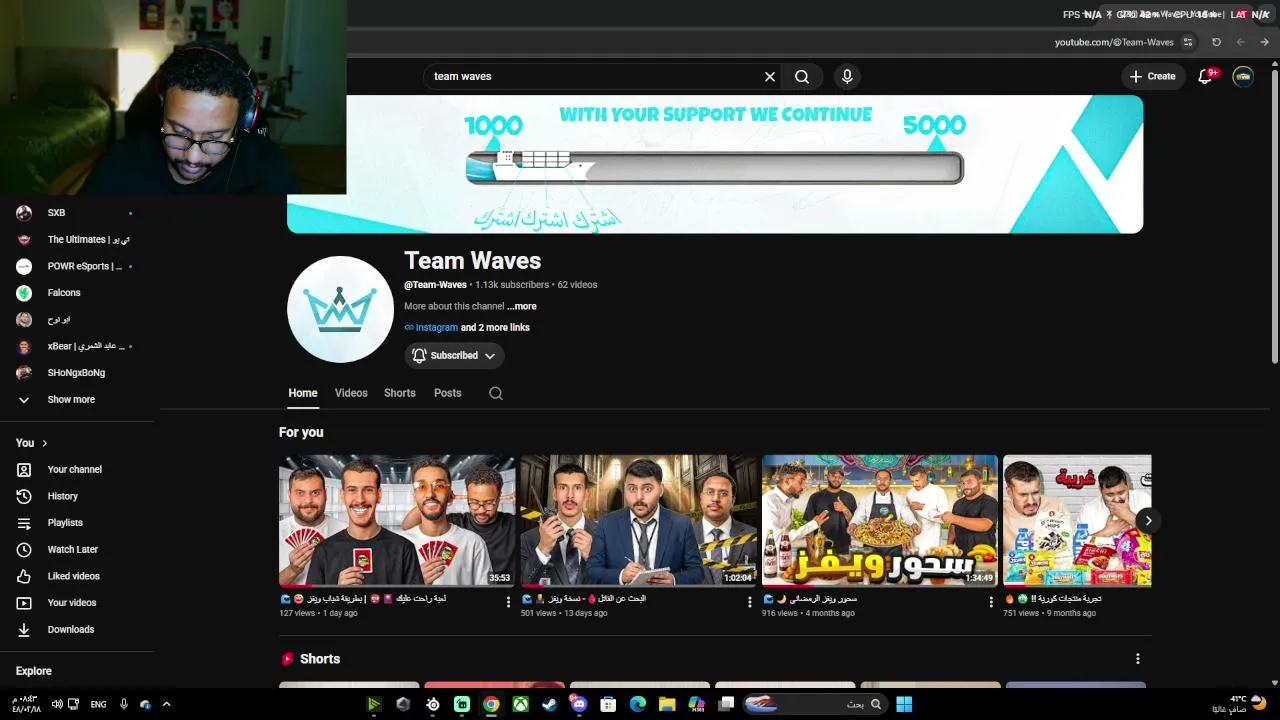The width and height of the screenshot is (1280, 720).
Task: Open Windows Start menu
Action: click(904, 704)
